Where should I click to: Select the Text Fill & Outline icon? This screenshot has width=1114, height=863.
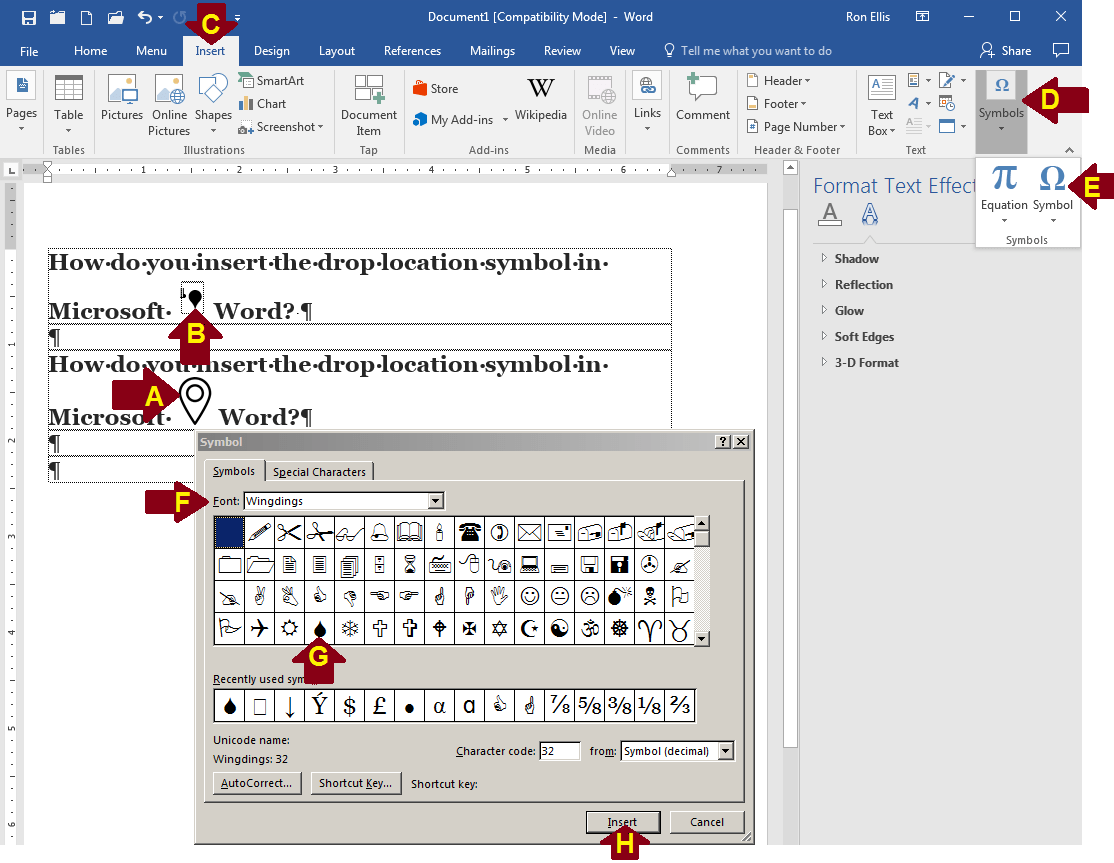[x=830, y=214]
